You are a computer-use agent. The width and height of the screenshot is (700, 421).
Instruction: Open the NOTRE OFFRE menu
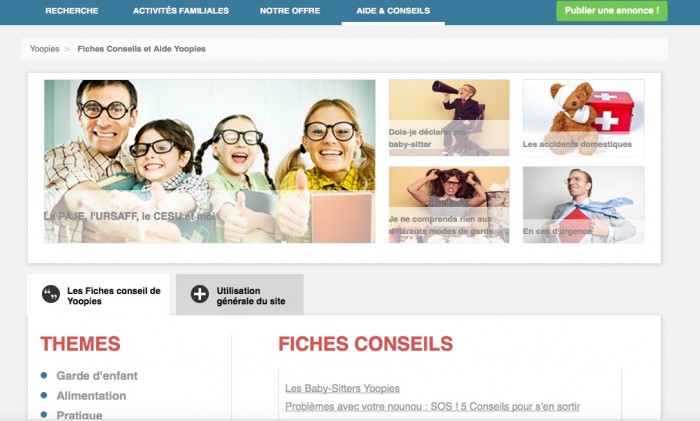[290, 11]
